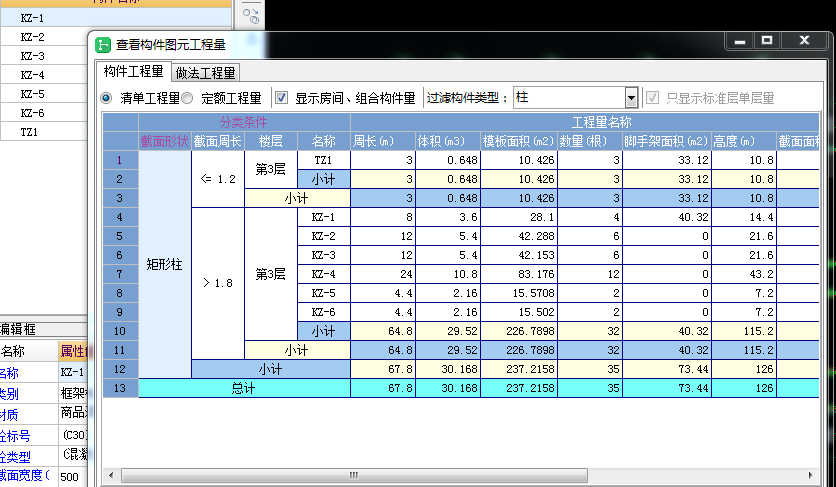836x487 pixels.
Task: Click total formwork area 237.2158 in 总计 row
Action: point(519,388)
